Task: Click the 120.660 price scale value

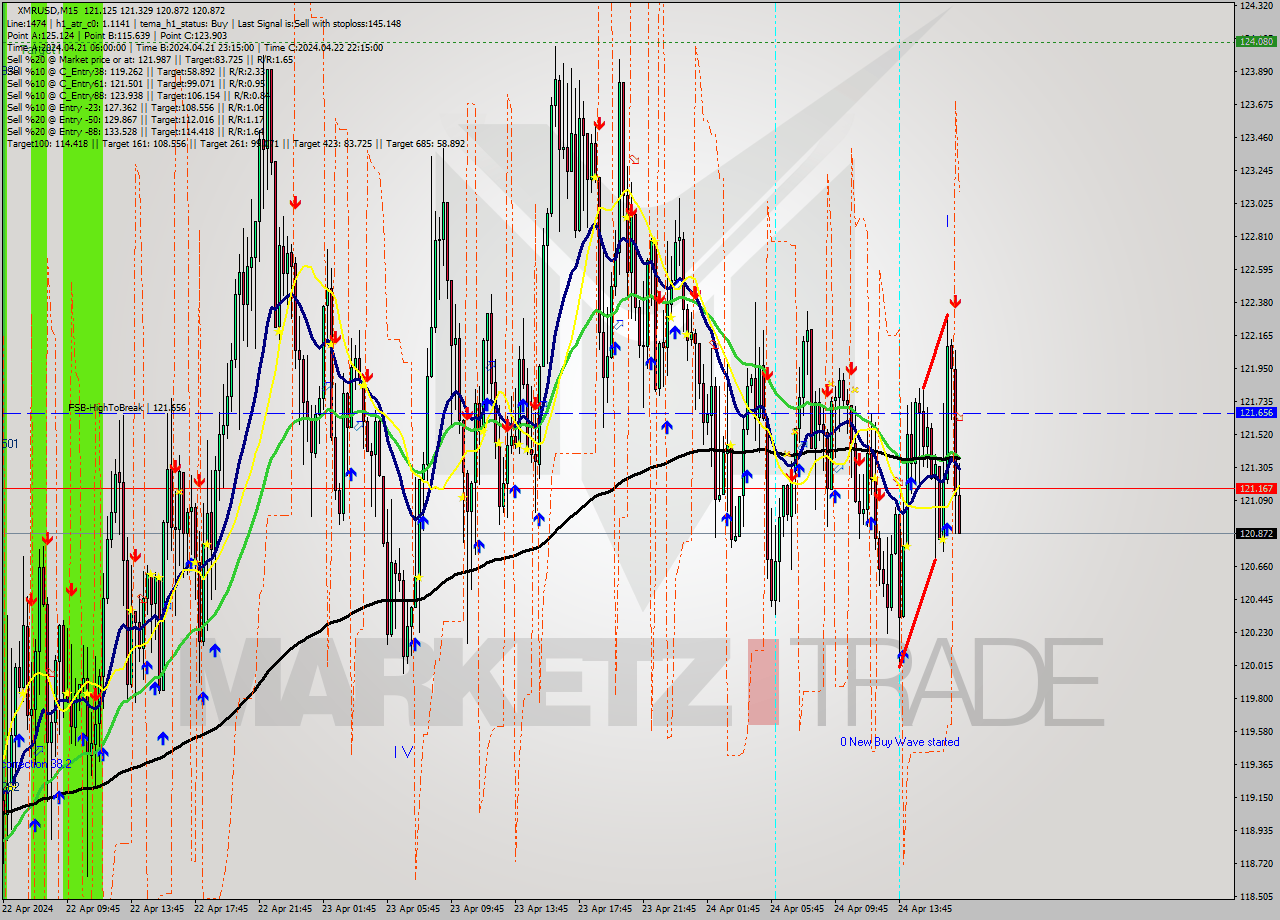Action: point(1256,567)
